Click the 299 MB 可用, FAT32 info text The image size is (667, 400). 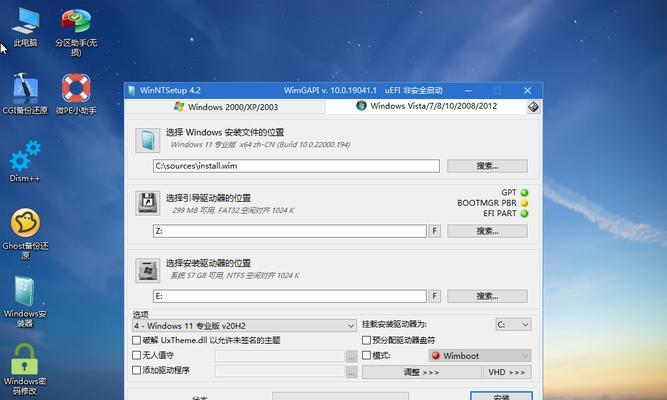[233, 210]
